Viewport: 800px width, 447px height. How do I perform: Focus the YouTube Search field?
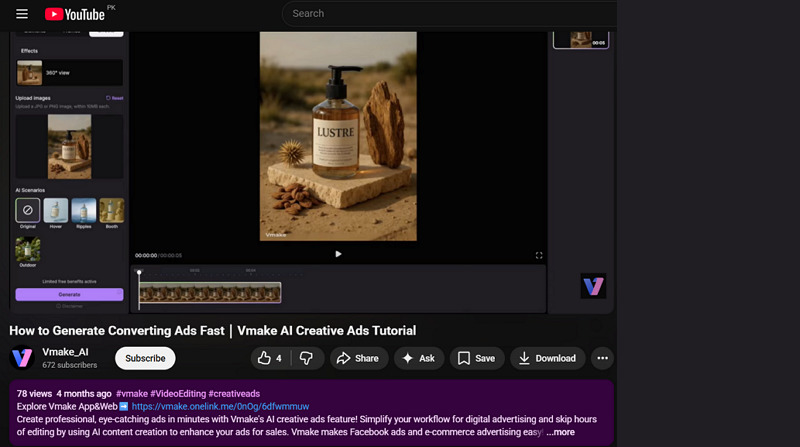(449, 14)
